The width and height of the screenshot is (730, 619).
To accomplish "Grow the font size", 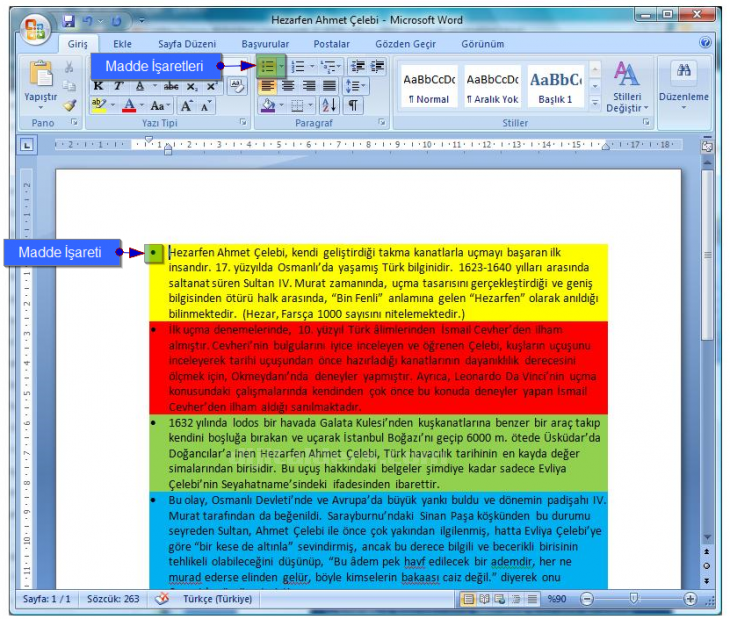I will tap(187, 106).
